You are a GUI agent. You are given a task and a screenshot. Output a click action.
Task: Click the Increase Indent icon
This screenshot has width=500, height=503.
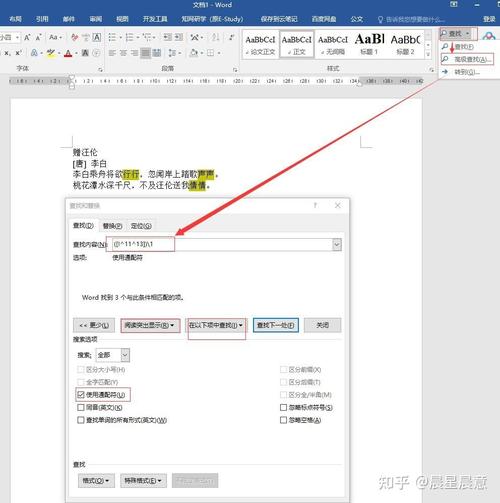pyautogui.click(x=179, y=37)
